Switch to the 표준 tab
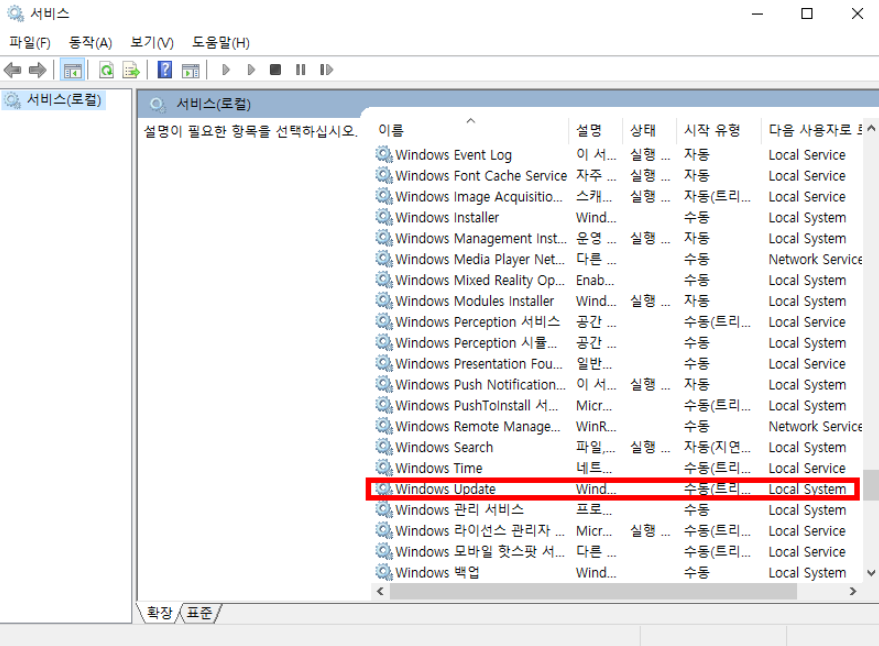This screenshot has width=879, height=646. tap(200, 613)
